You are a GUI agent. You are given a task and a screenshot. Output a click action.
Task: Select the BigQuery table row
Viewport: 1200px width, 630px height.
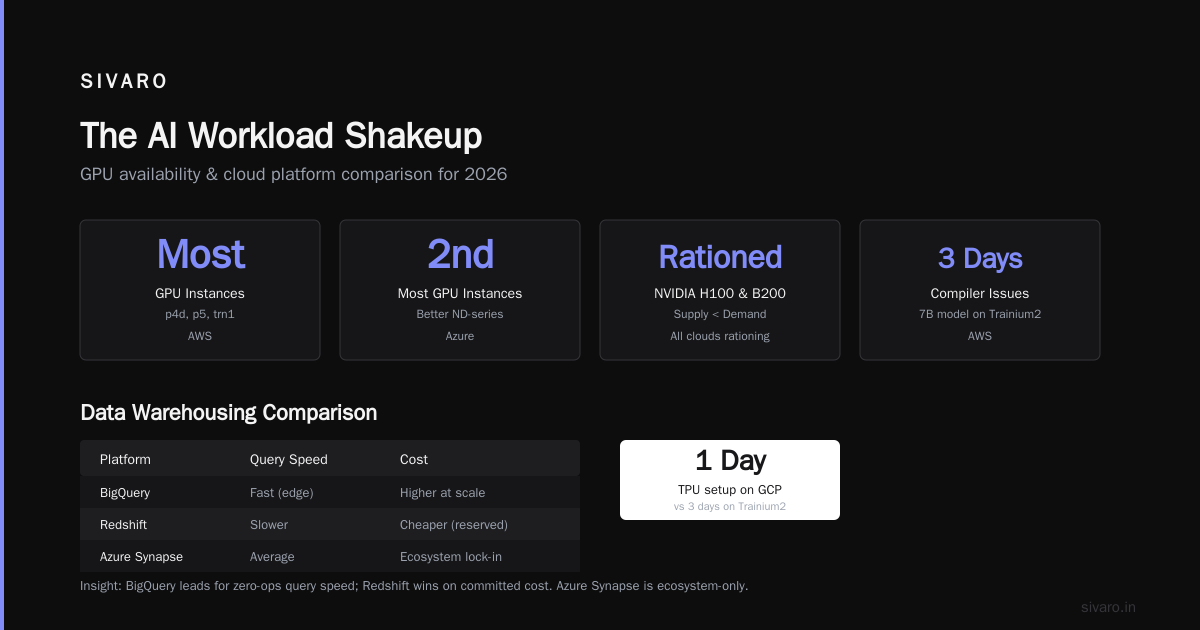(x=330, y=492)
